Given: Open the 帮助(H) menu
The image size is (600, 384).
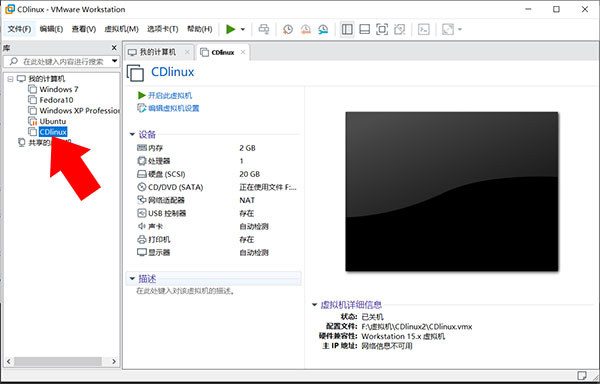Looking at the screenshot, I should pyautogui.click(x=199, y=29).
